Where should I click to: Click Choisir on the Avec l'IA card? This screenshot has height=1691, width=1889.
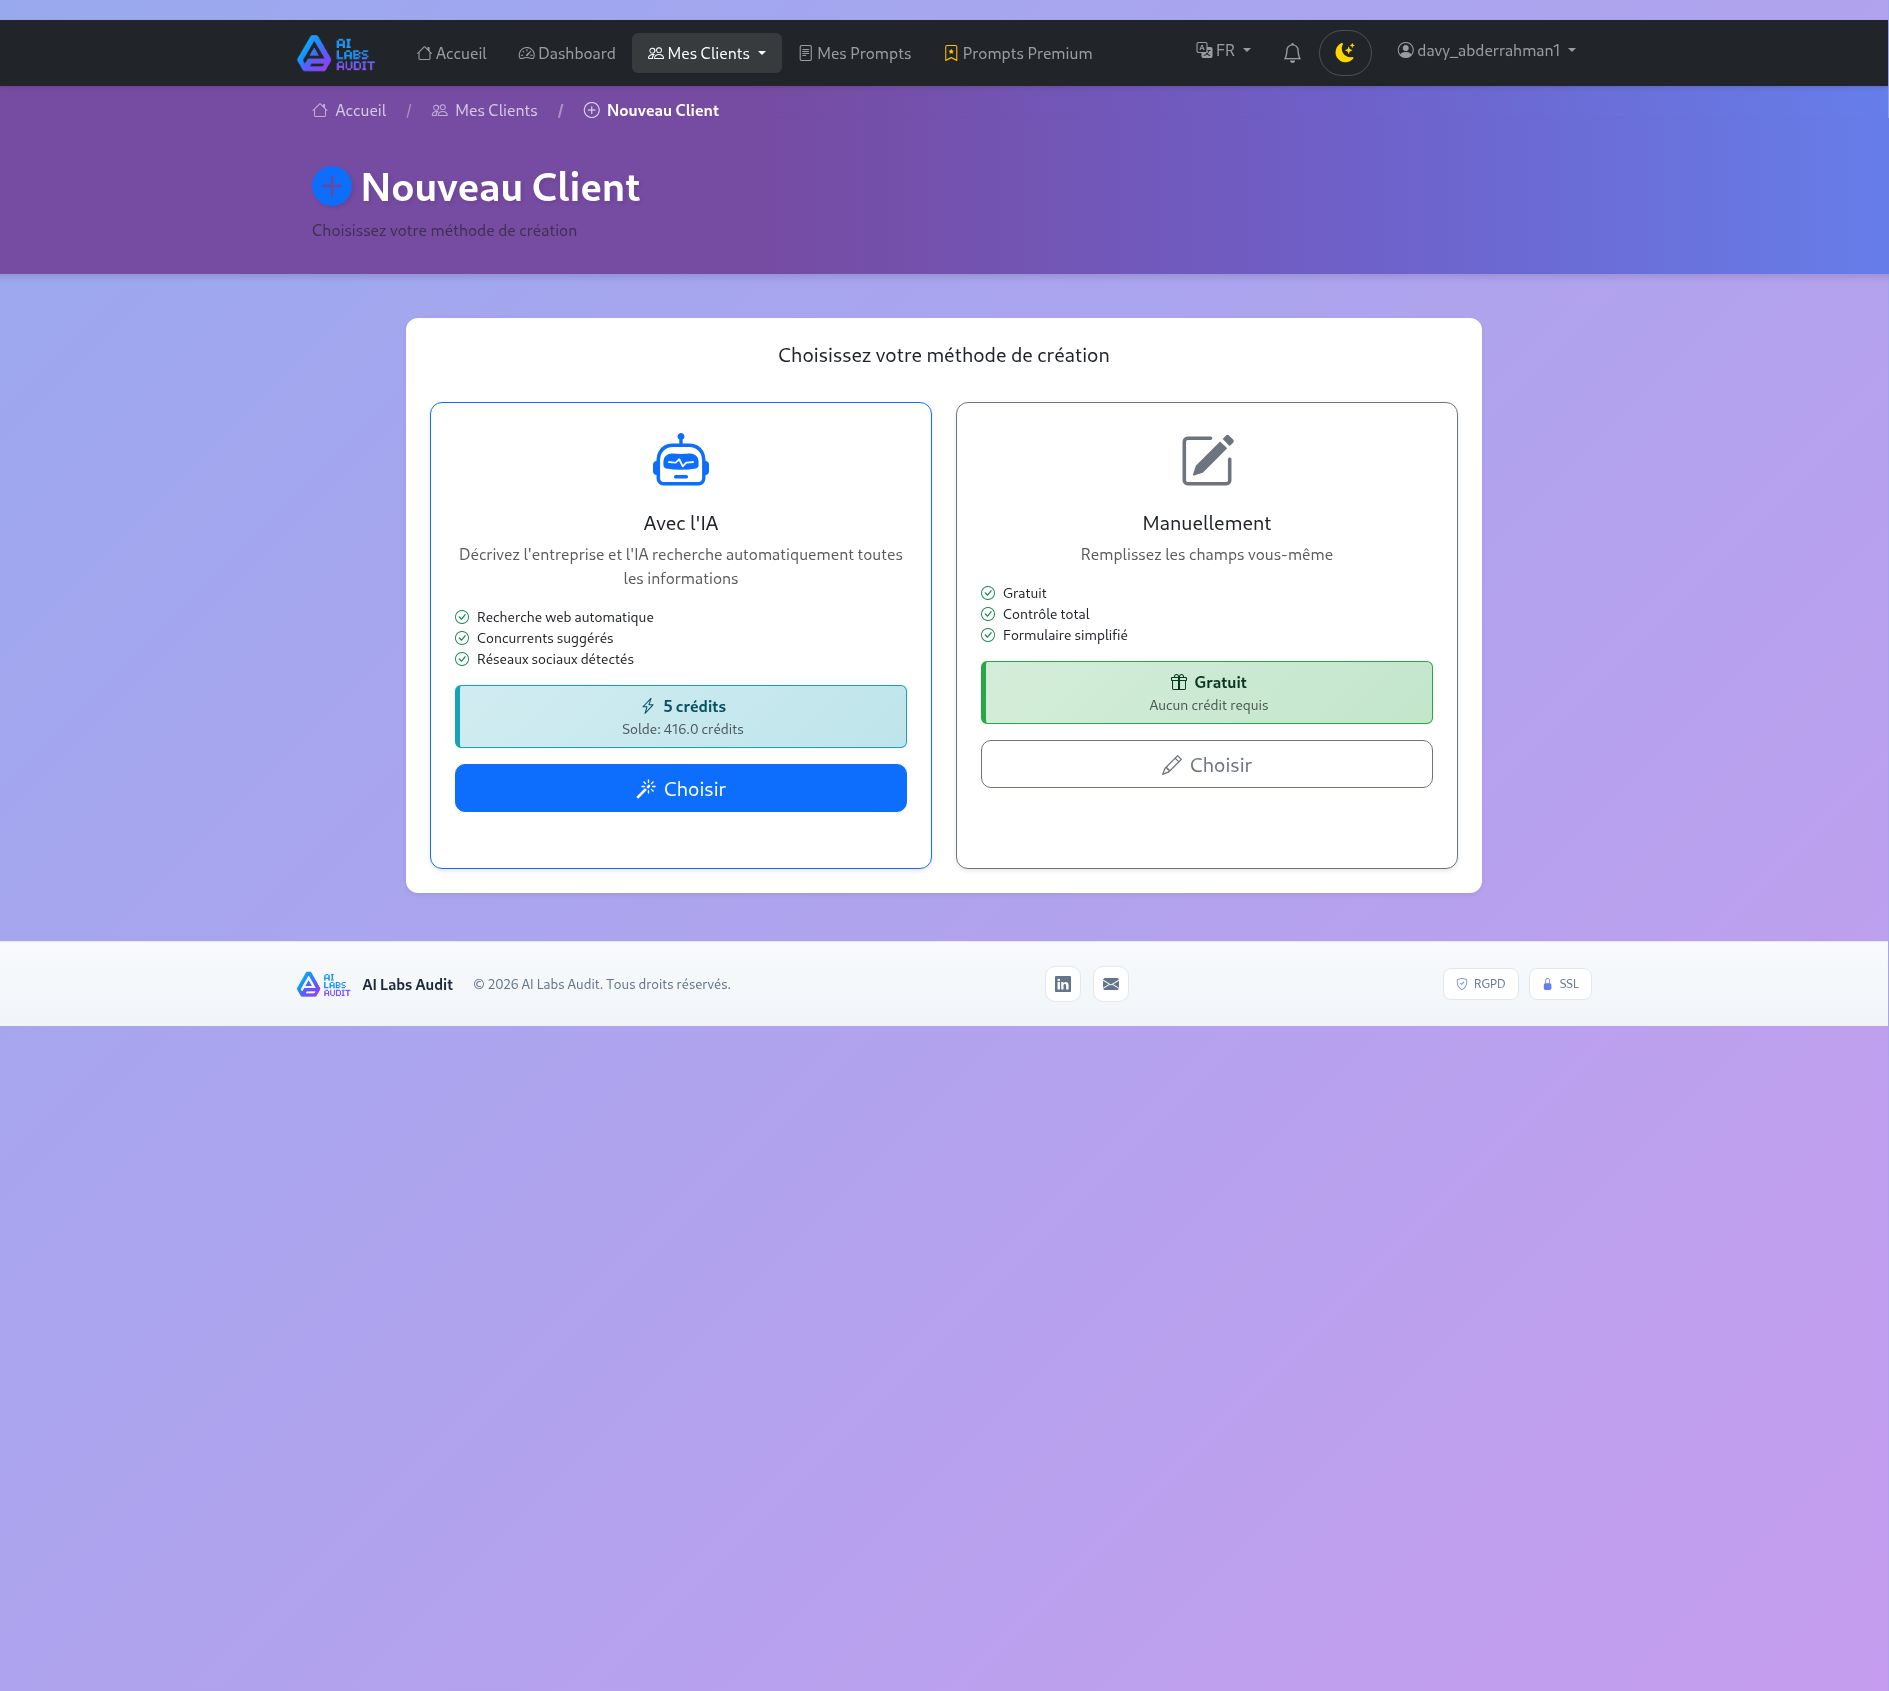(x=681, y=788)
